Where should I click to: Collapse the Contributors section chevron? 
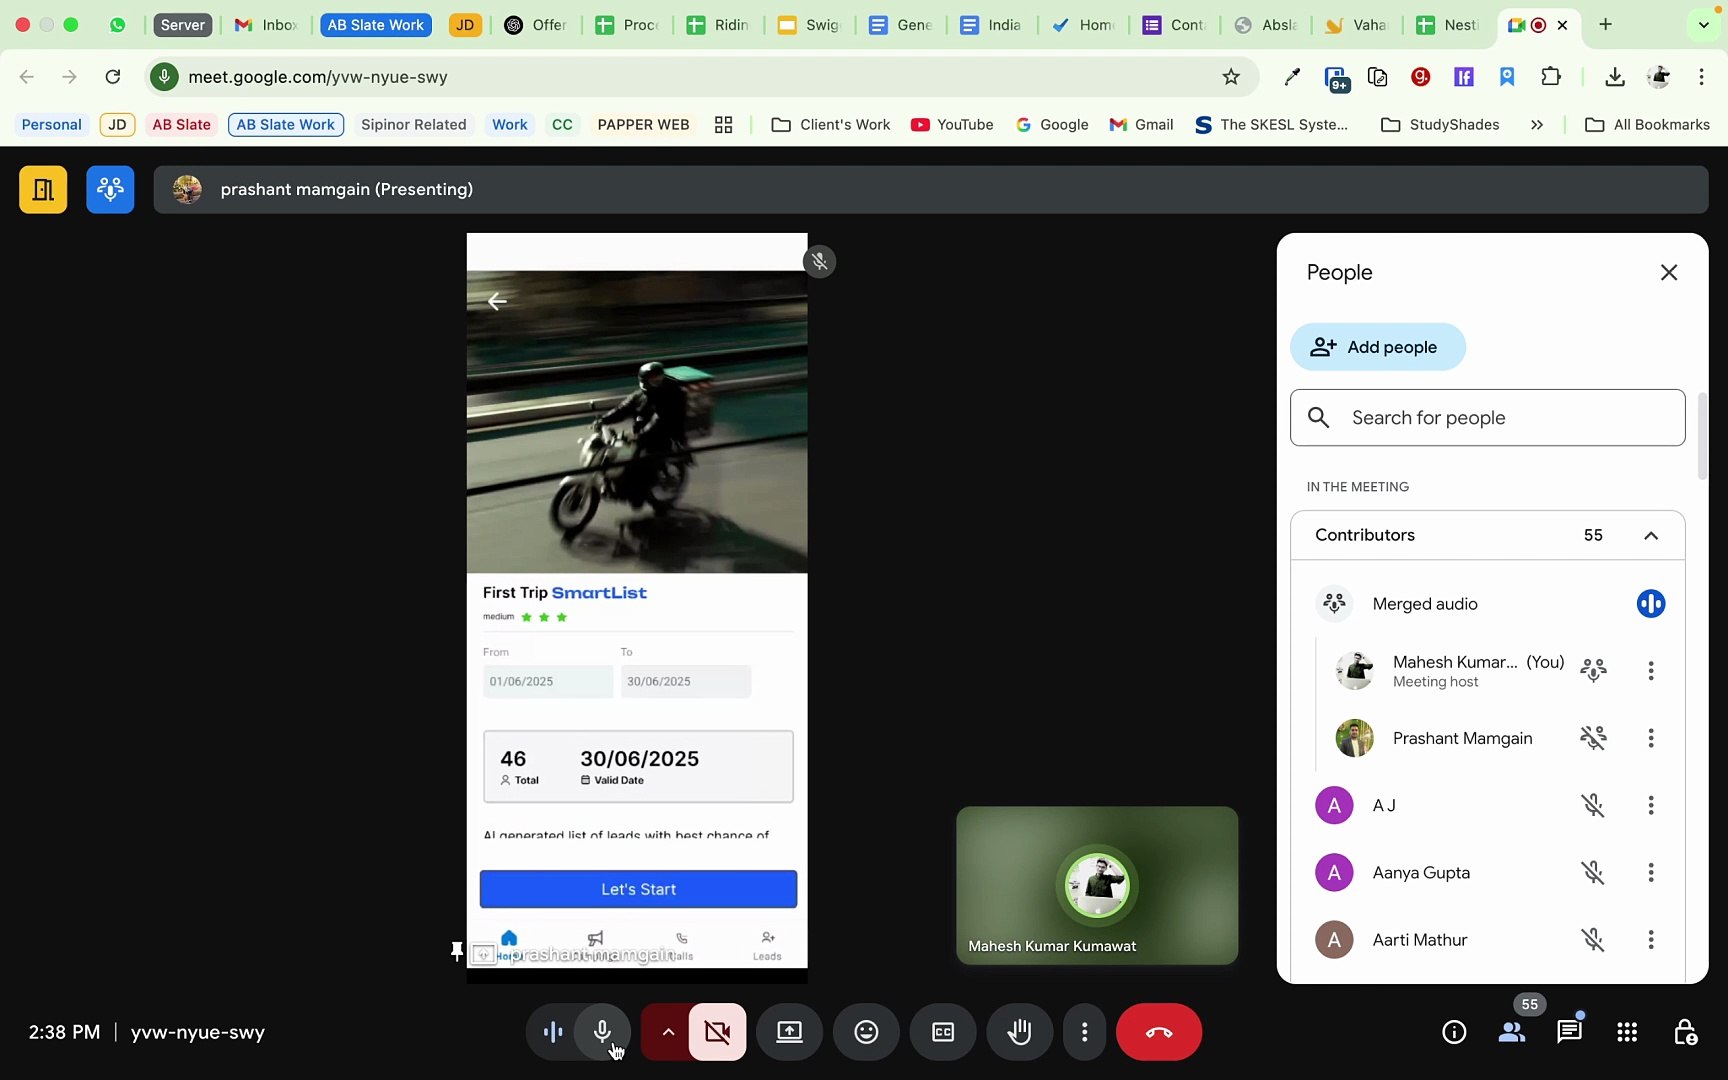tap(1651, 535)
